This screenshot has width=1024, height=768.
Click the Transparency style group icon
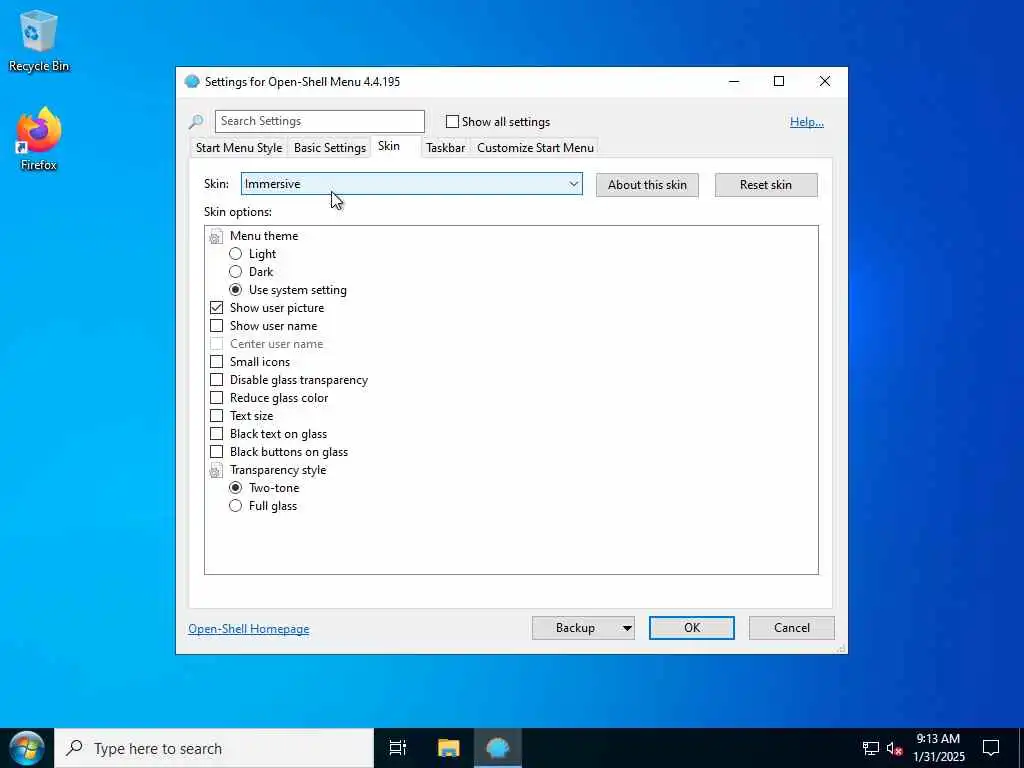[216, 470]
